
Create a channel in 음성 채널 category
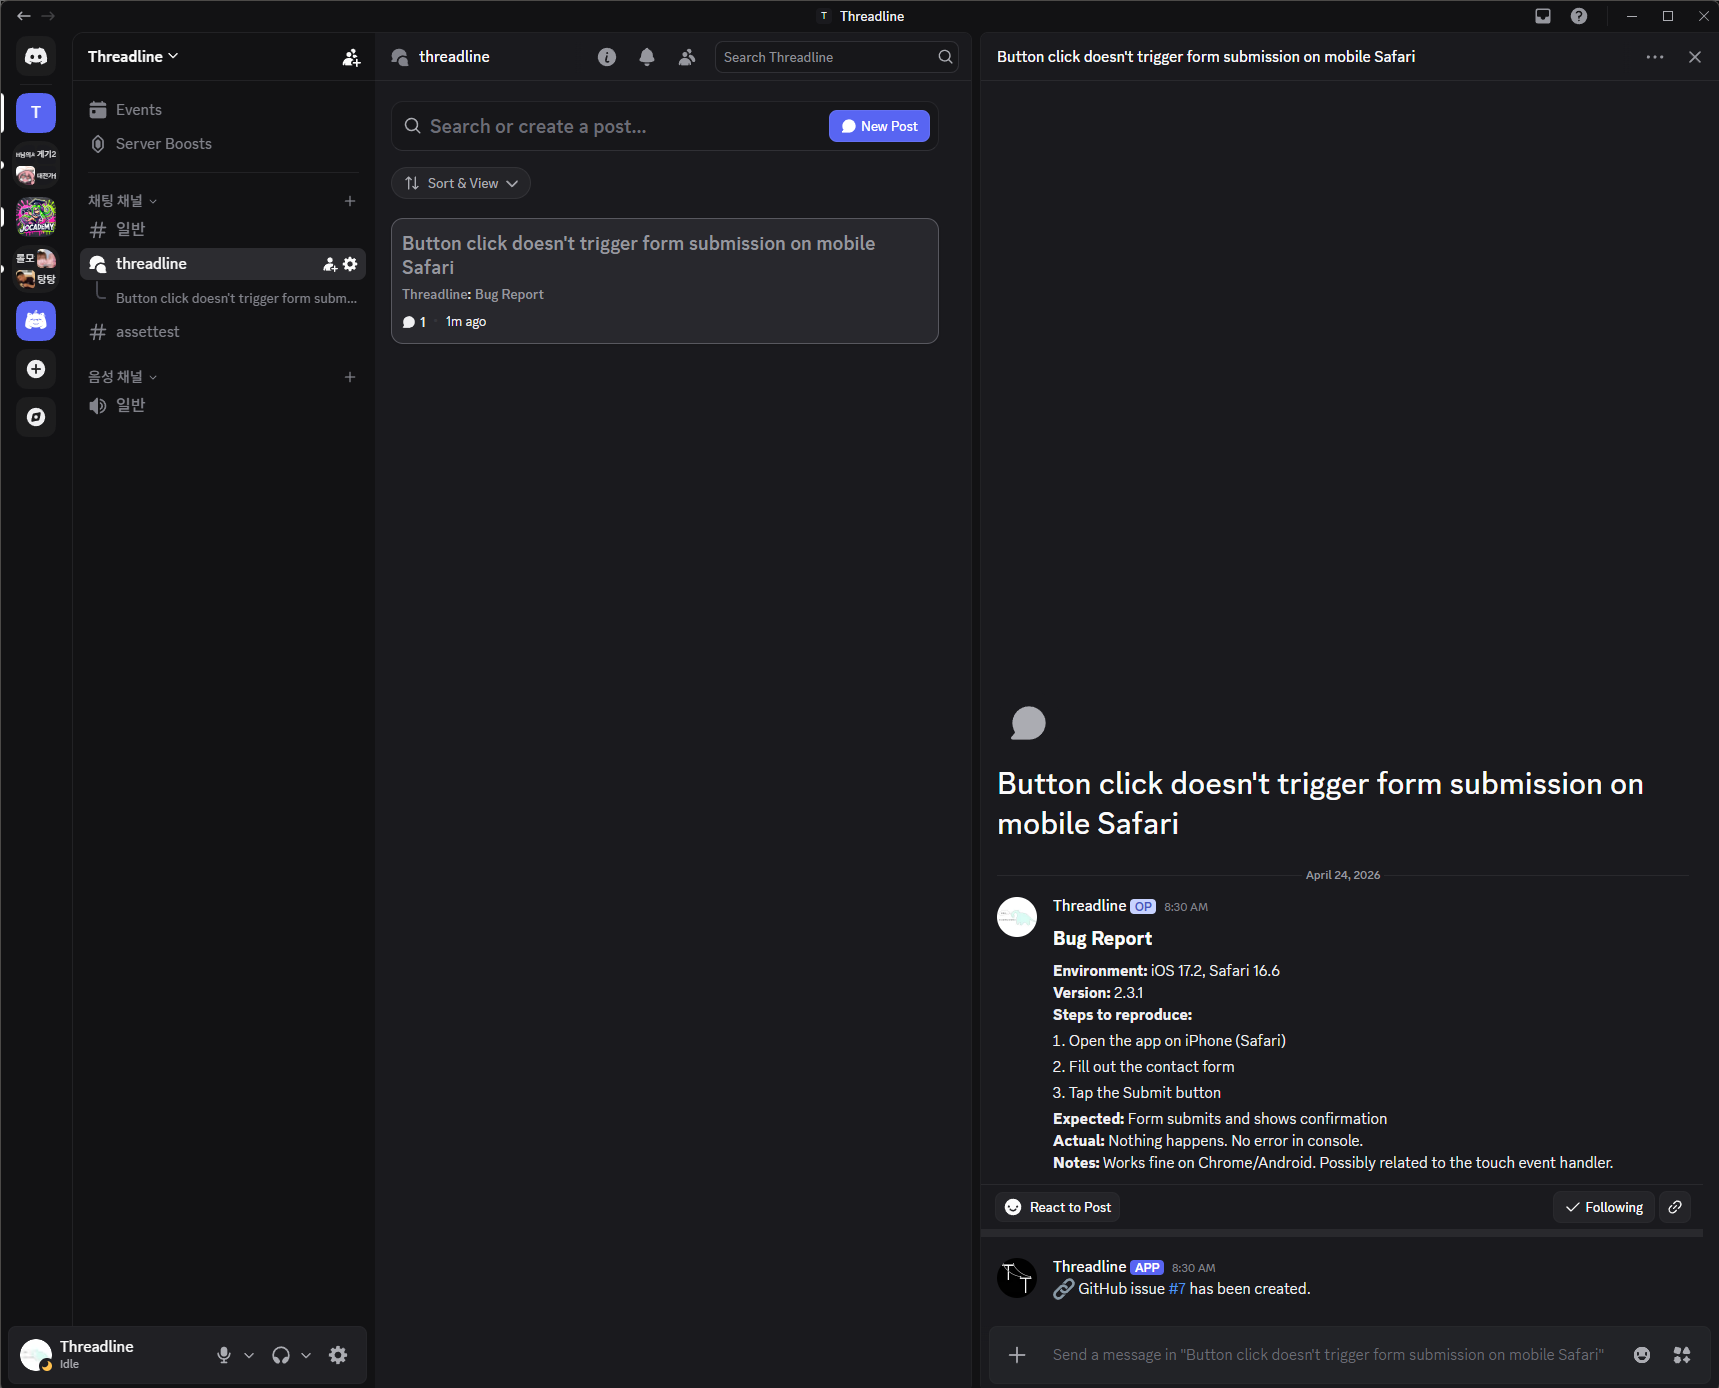[x=350, y=377]
